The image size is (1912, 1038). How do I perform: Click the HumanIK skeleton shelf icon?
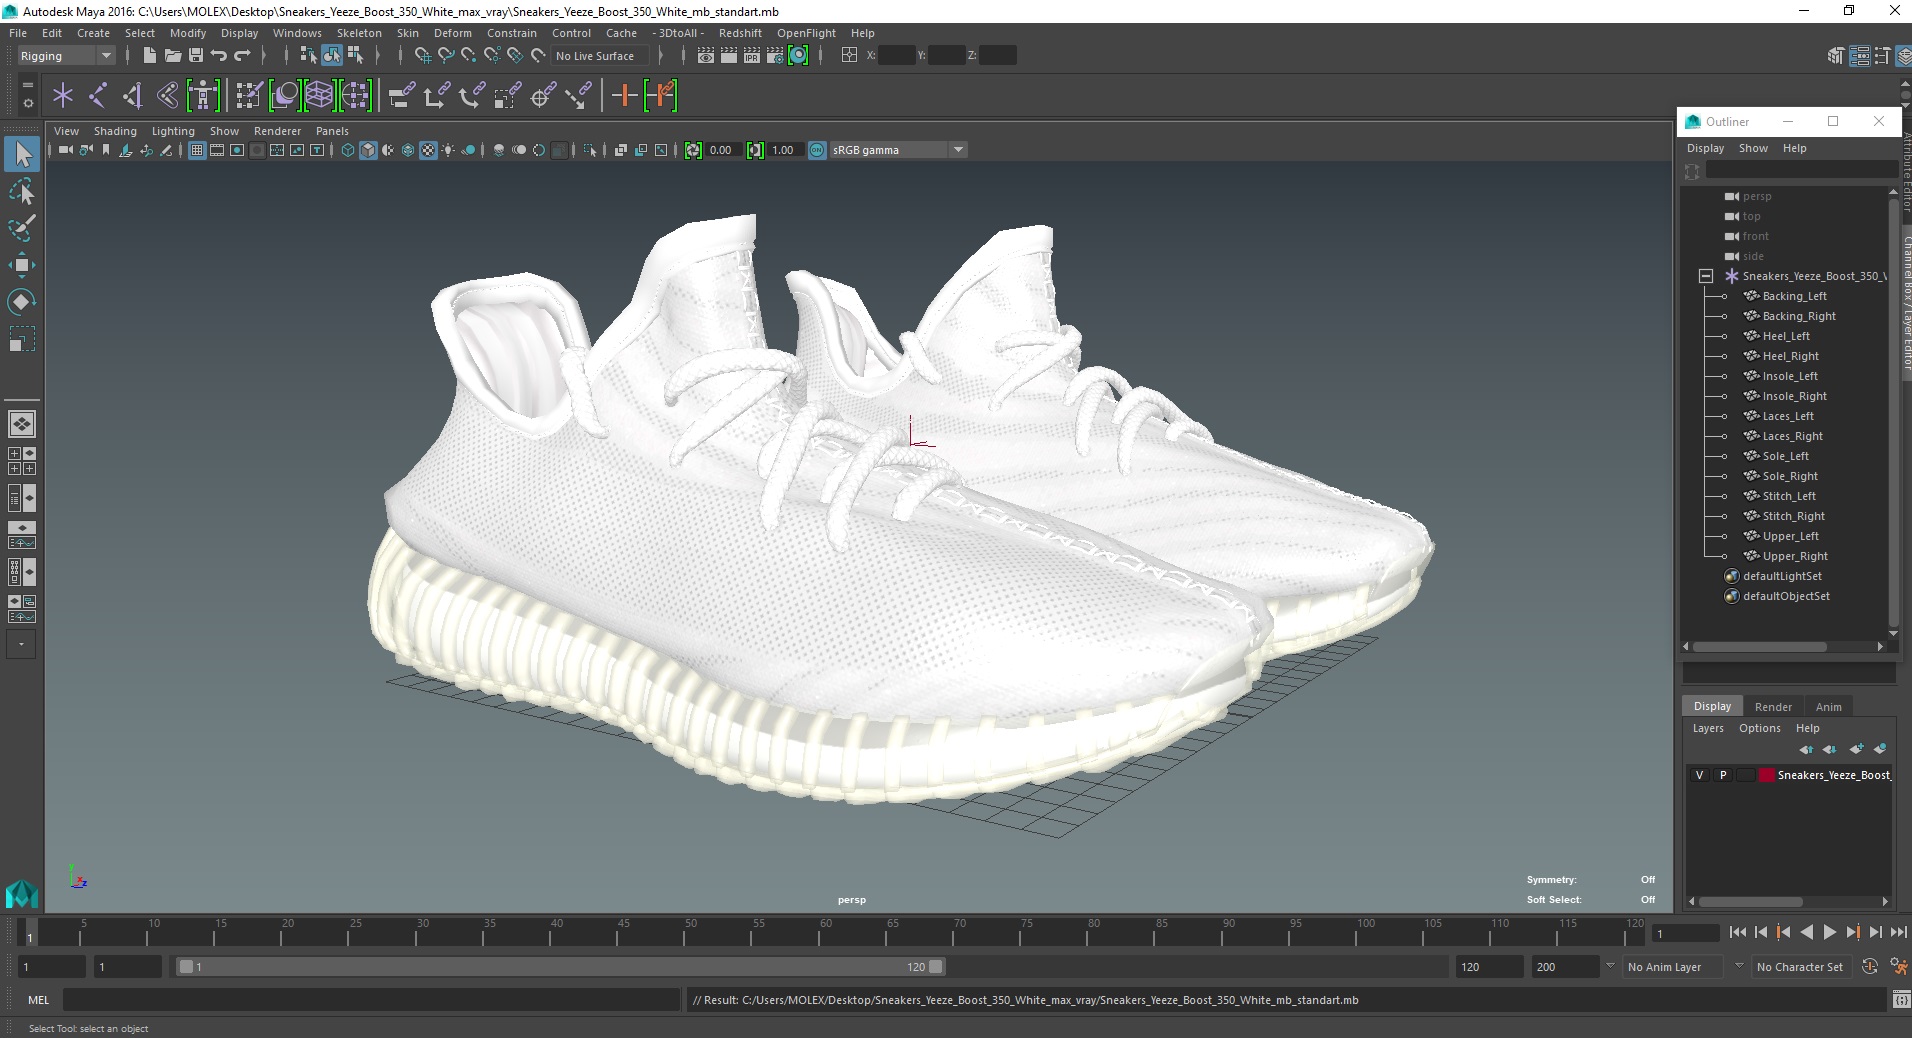coord(203,96)
